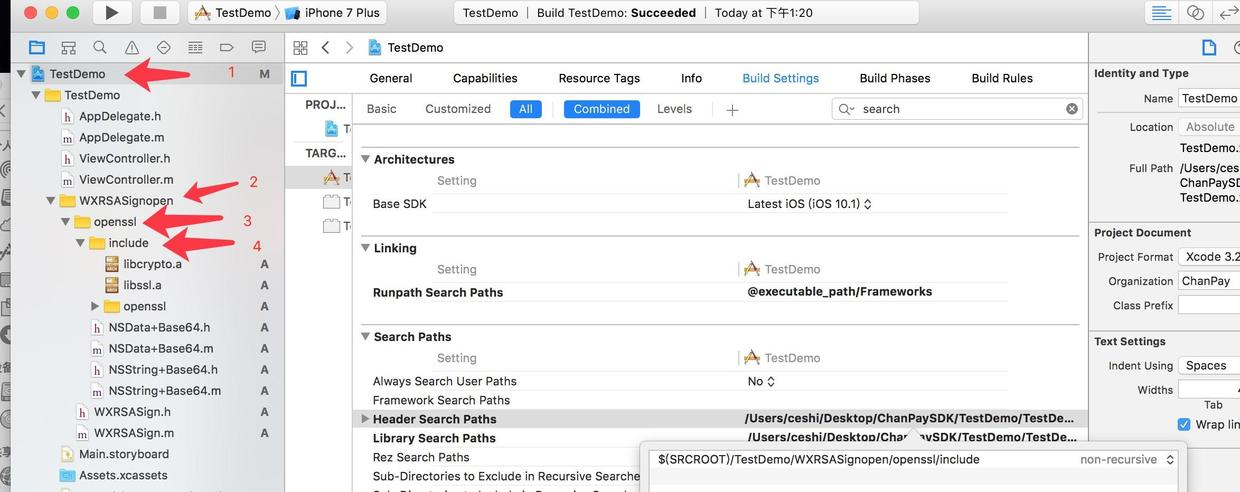Open the Issue navigator tab
The image size is (1240, 492).
[132, 47]
